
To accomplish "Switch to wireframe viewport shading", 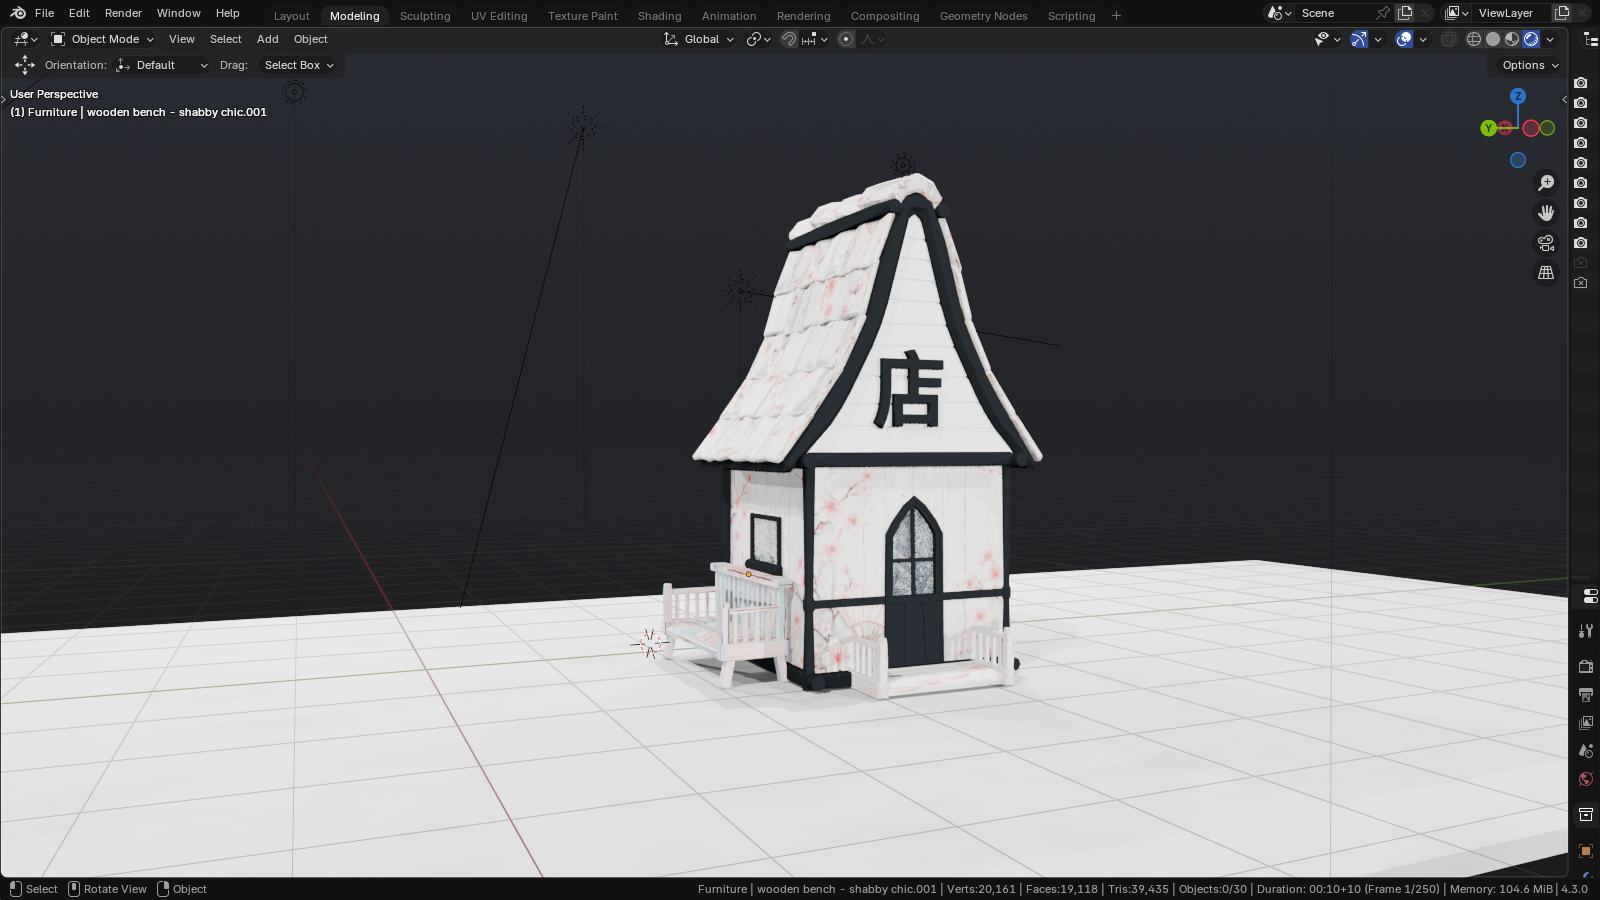I will click(x=1474, y=39).
